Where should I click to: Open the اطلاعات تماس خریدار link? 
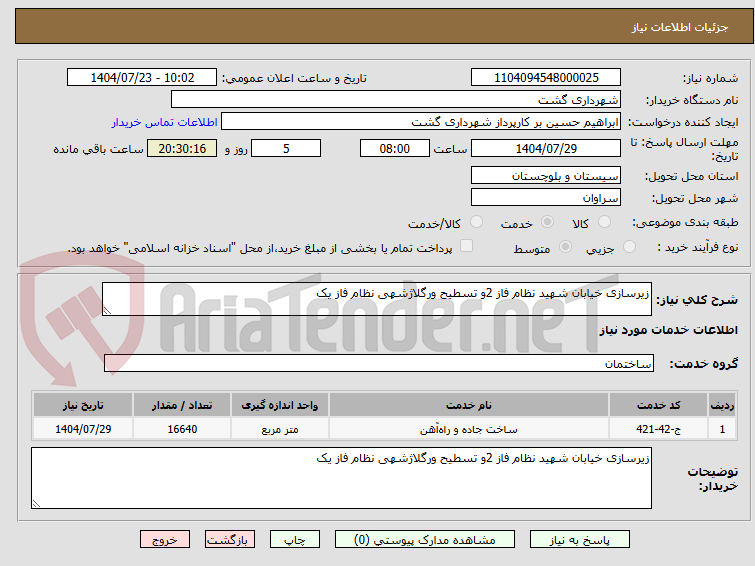[x=165, y=122]
